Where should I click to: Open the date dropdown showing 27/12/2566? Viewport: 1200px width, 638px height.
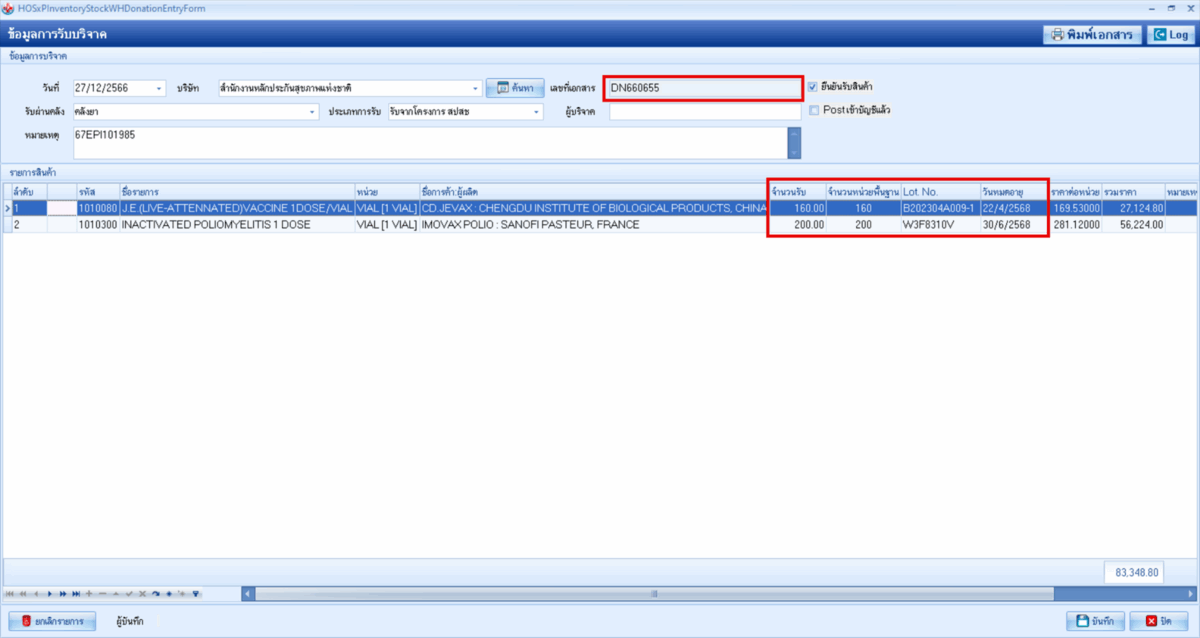(159, 88)
